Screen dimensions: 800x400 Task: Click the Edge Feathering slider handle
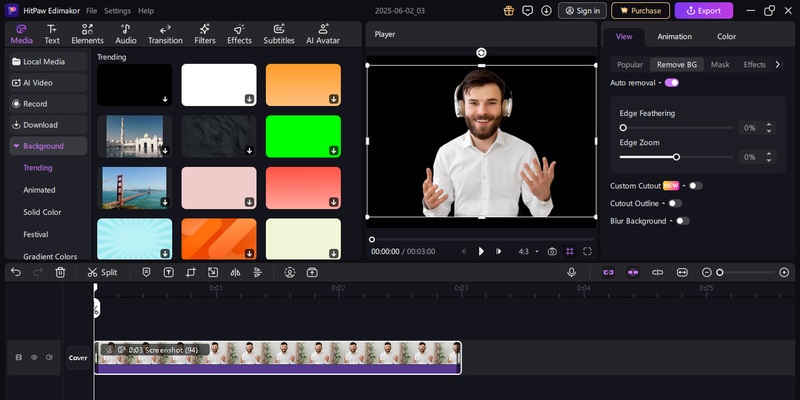coord(623,128)
